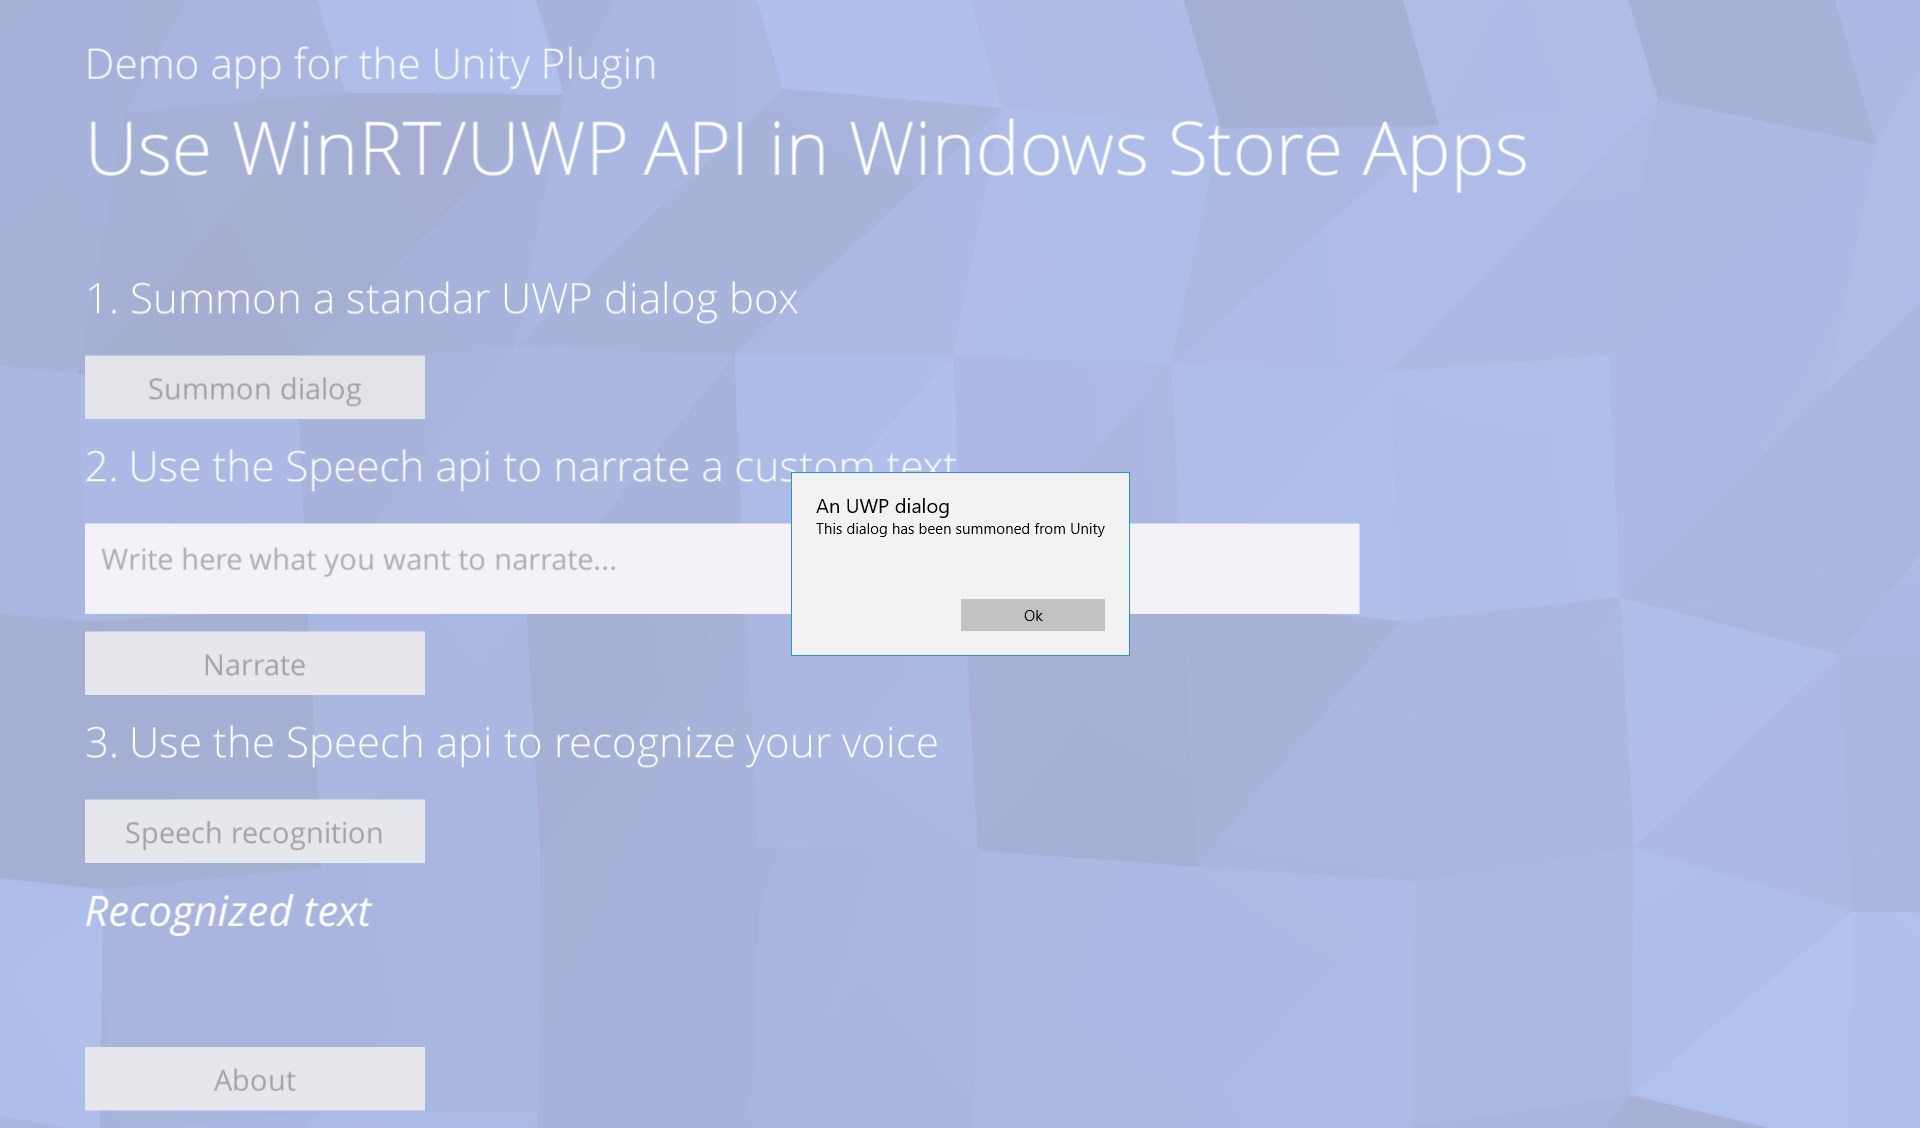The height and width of the screenshot is (1128, 1920).
Task: Click the 'An UWP dialog' title text
Action: (x=882, y=507)
